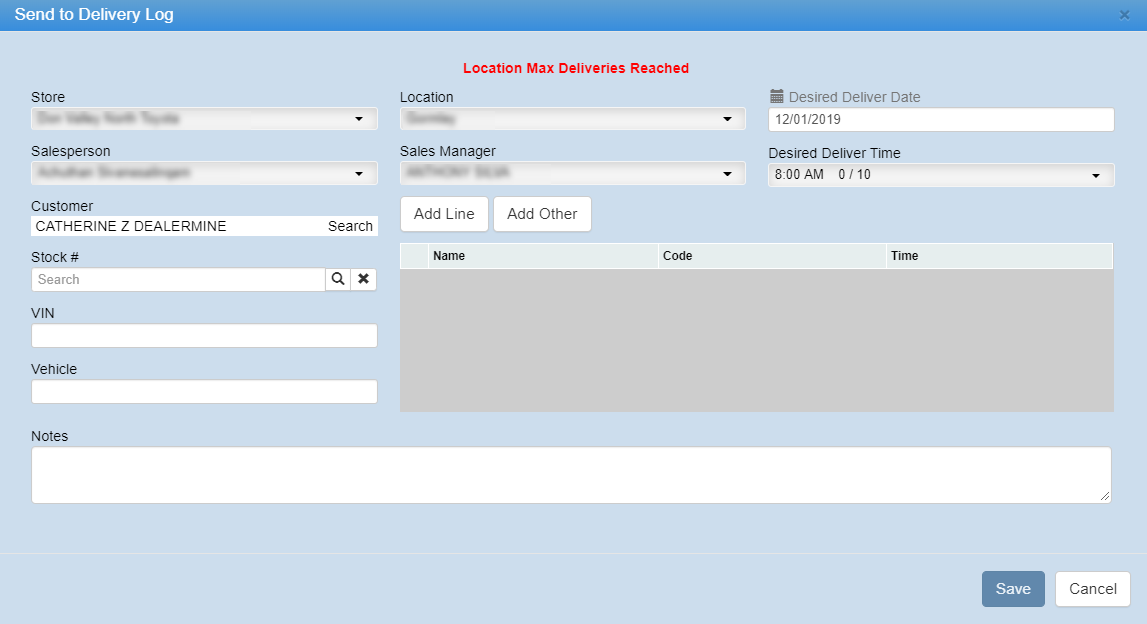Focus the Stock # search input
Screen dimensions: 1147x624
pyautogui.click(x=178, y=280)
